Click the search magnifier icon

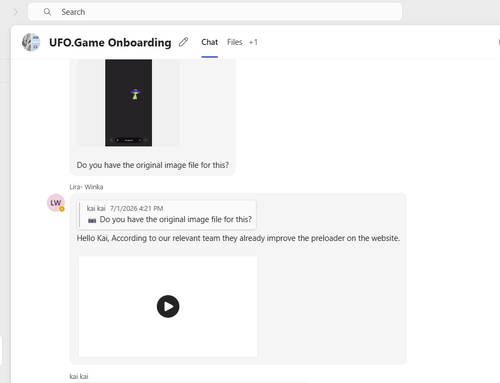tap(47, 12)
